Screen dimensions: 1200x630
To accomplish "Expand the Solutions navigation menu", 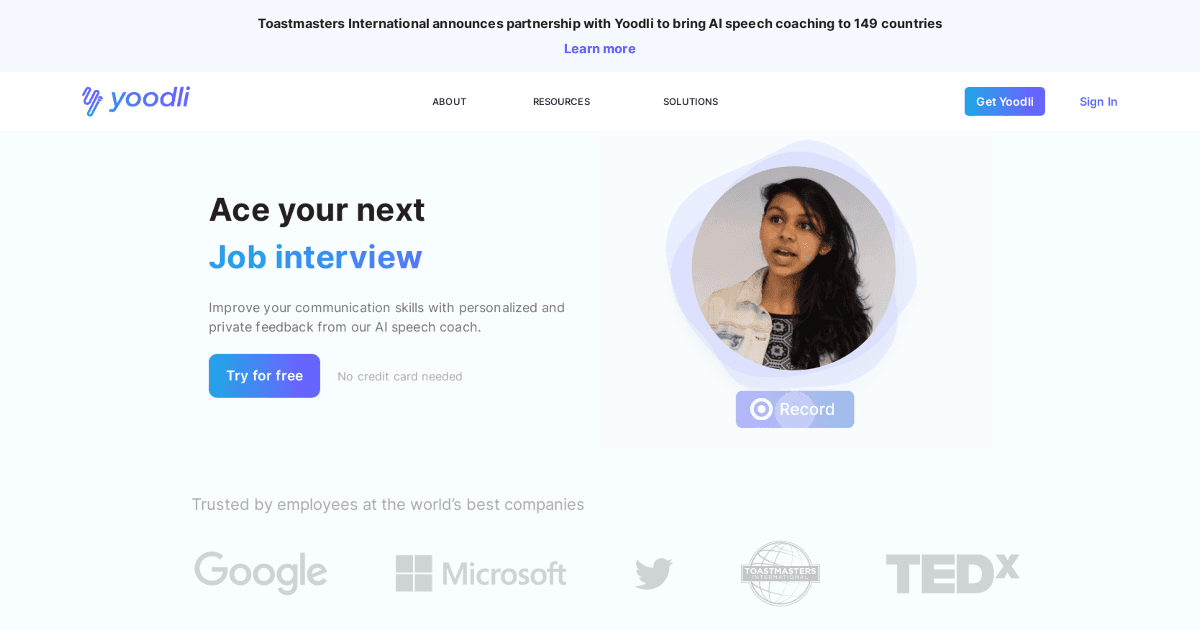I will 690,102.
